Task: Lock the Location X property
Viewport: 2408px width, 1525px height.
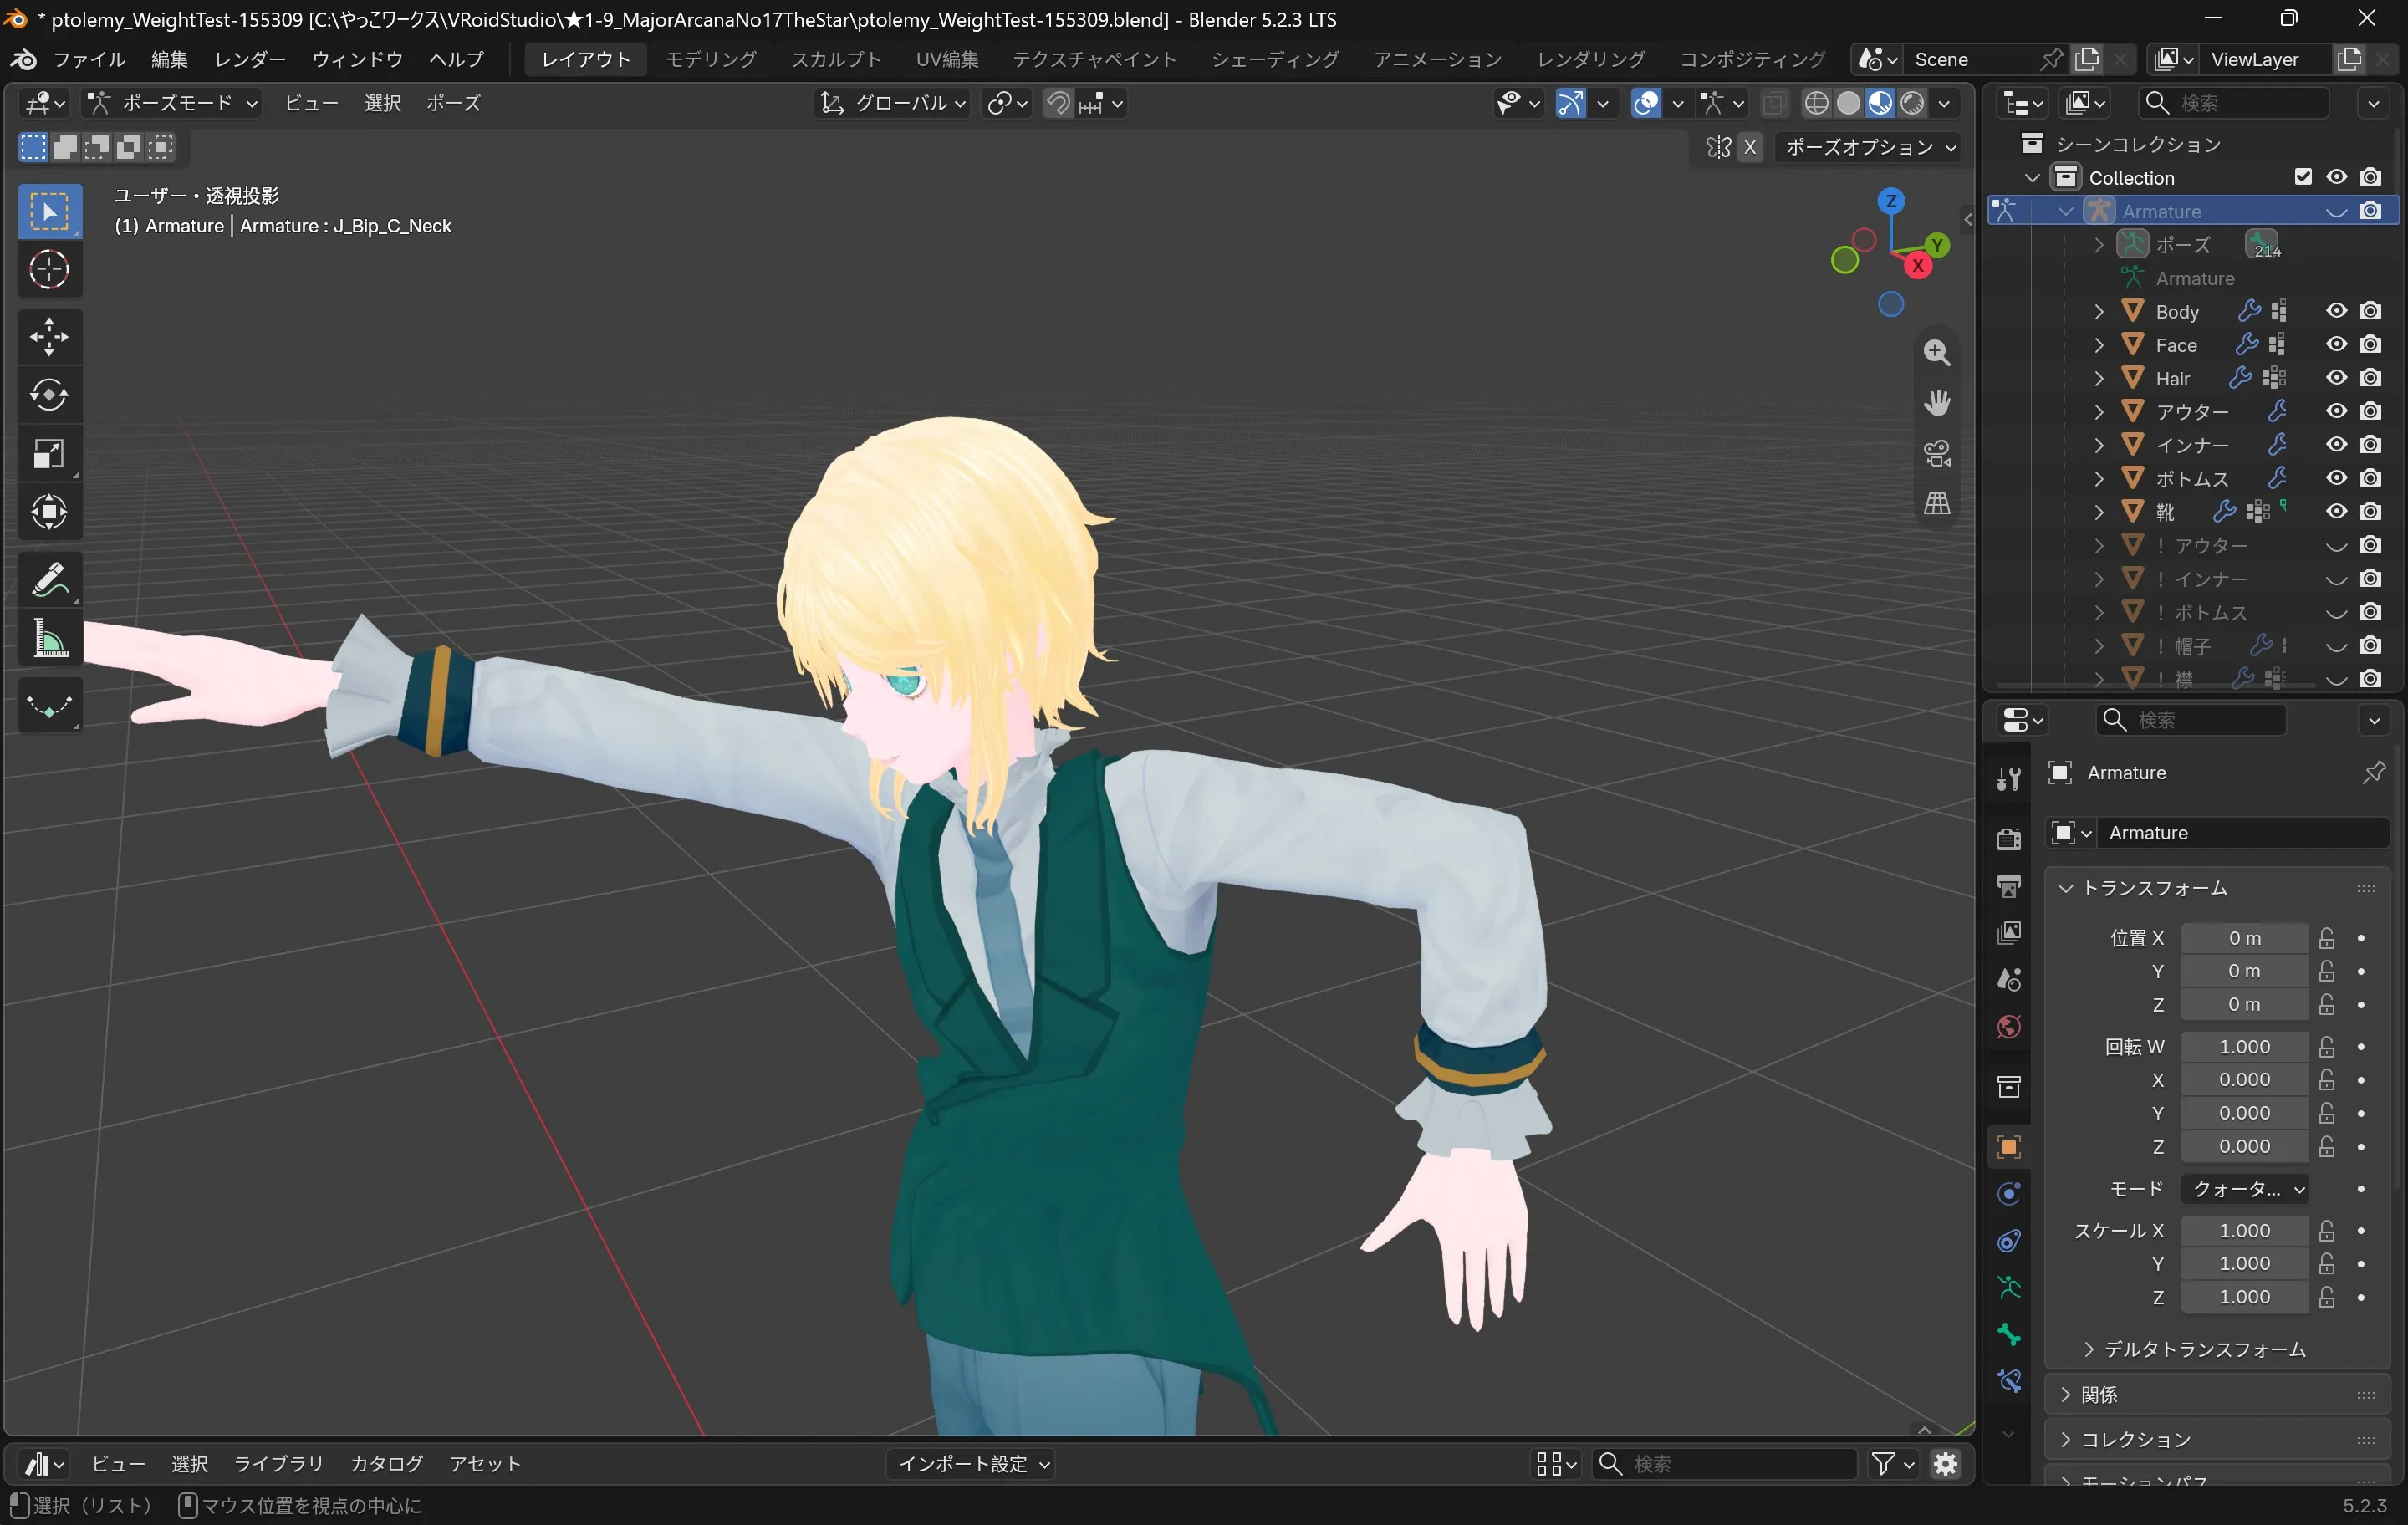Action: (2327, 938)
